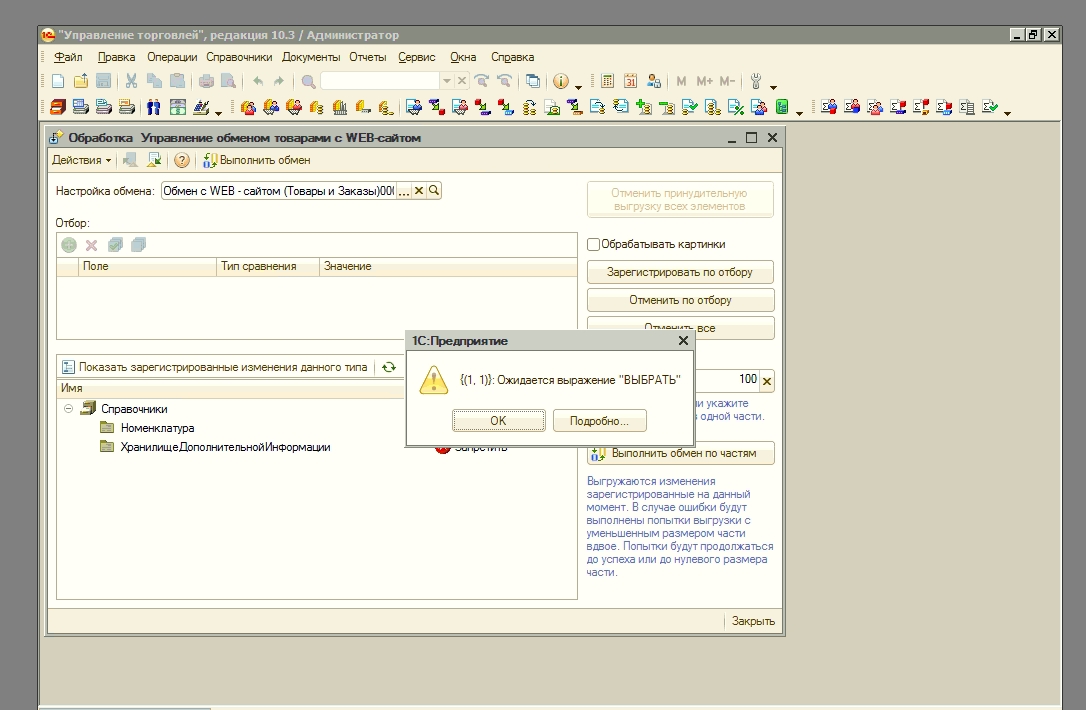Click the sigma sheet with green checkmark icon
Image resolution: width=1086 pixels, height=710 pixels.
coord(990,107)
